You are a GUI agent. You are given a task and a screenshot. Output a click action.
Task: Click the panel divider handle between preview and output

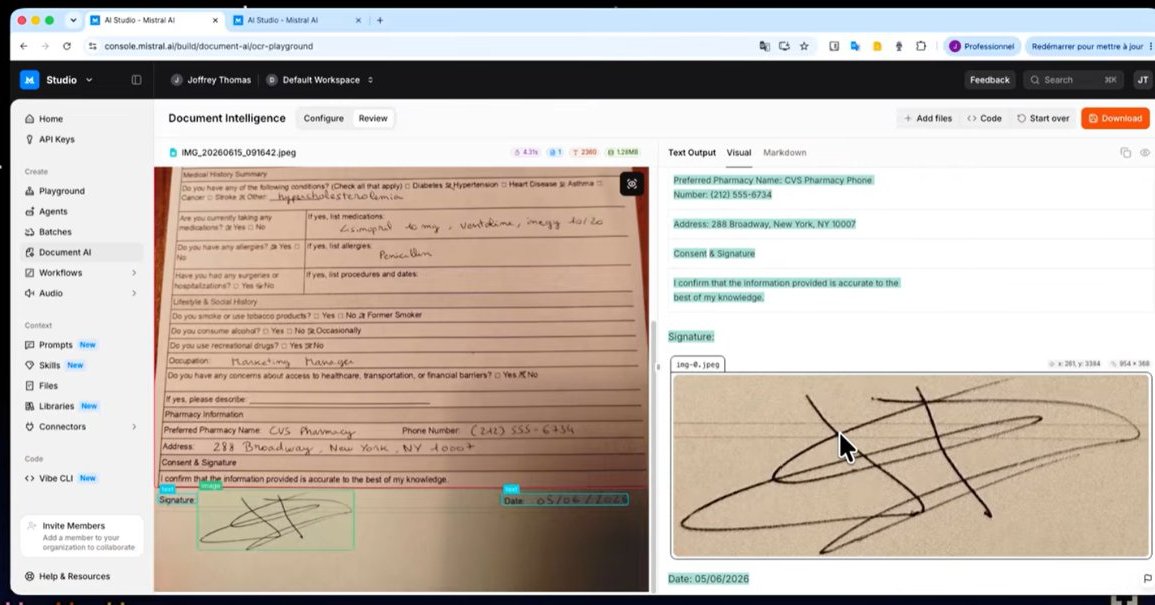(x=658, y=366)
